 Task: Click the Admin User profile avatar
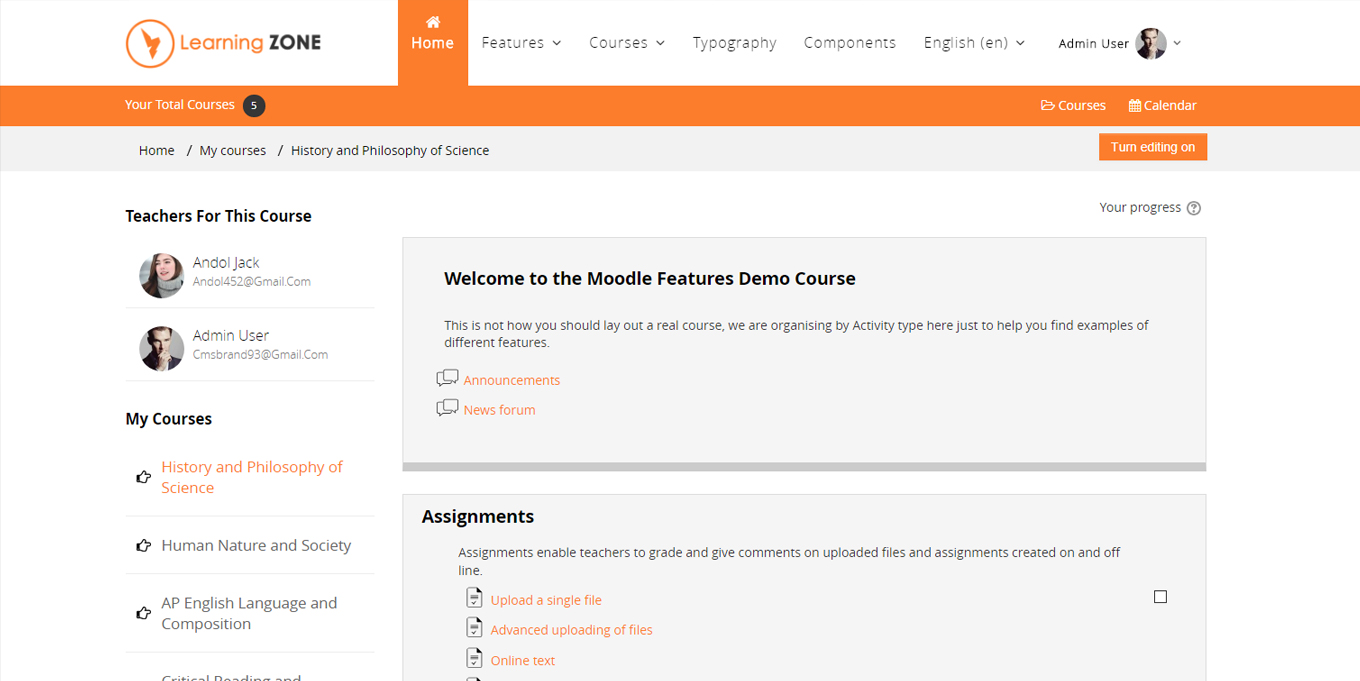click(1152, 43)
